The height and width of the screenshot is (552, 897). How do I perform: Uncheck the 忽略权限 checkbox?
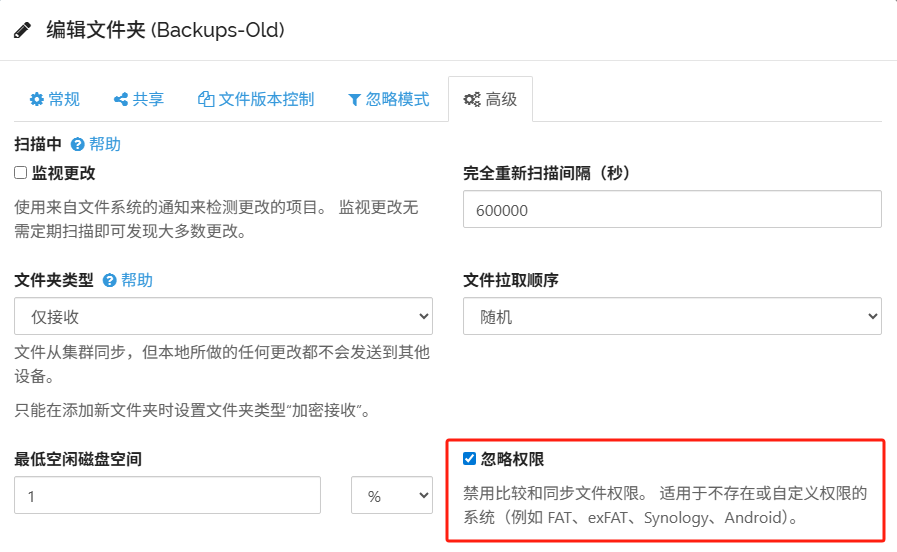pos(470,459)
